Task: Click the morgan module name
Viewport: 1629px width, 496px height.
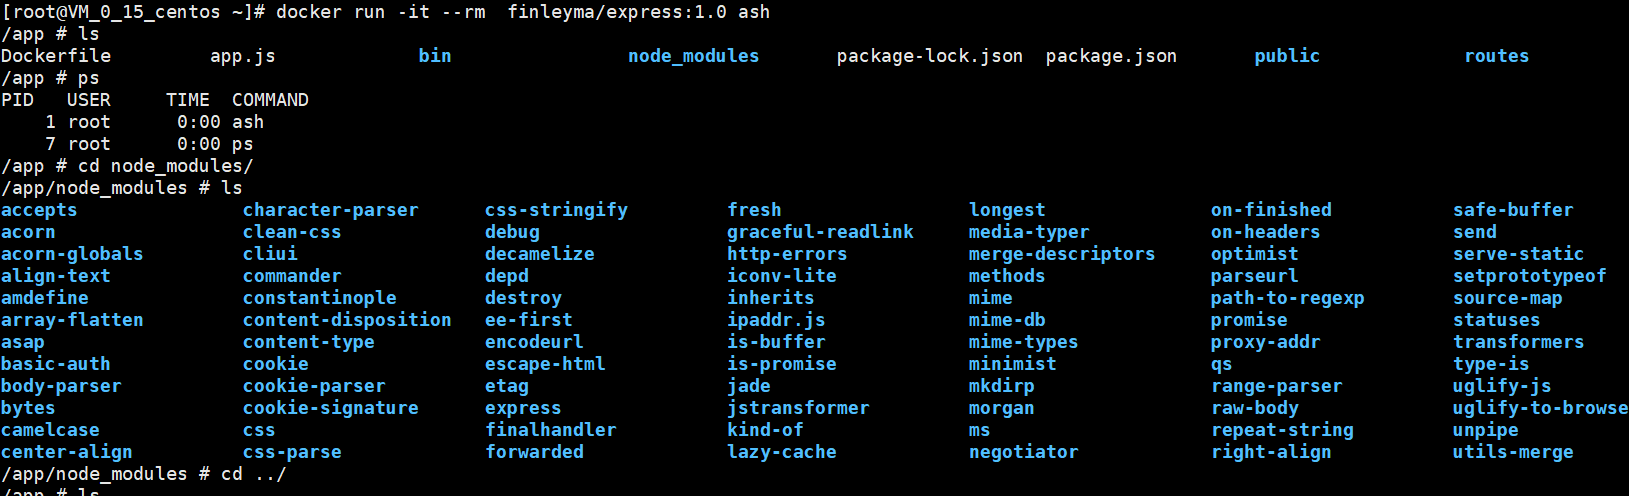Action: (1002, 408)
